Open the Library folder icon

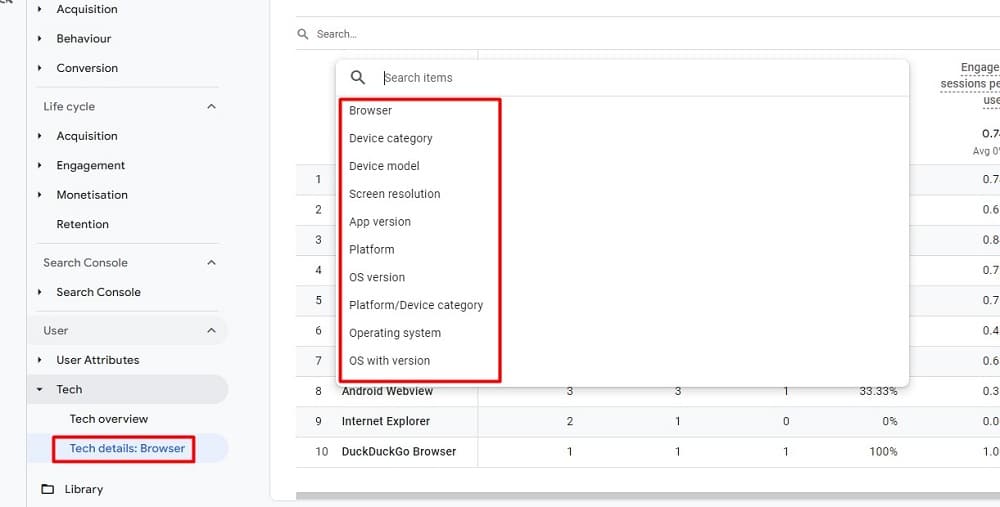[47, 489]
